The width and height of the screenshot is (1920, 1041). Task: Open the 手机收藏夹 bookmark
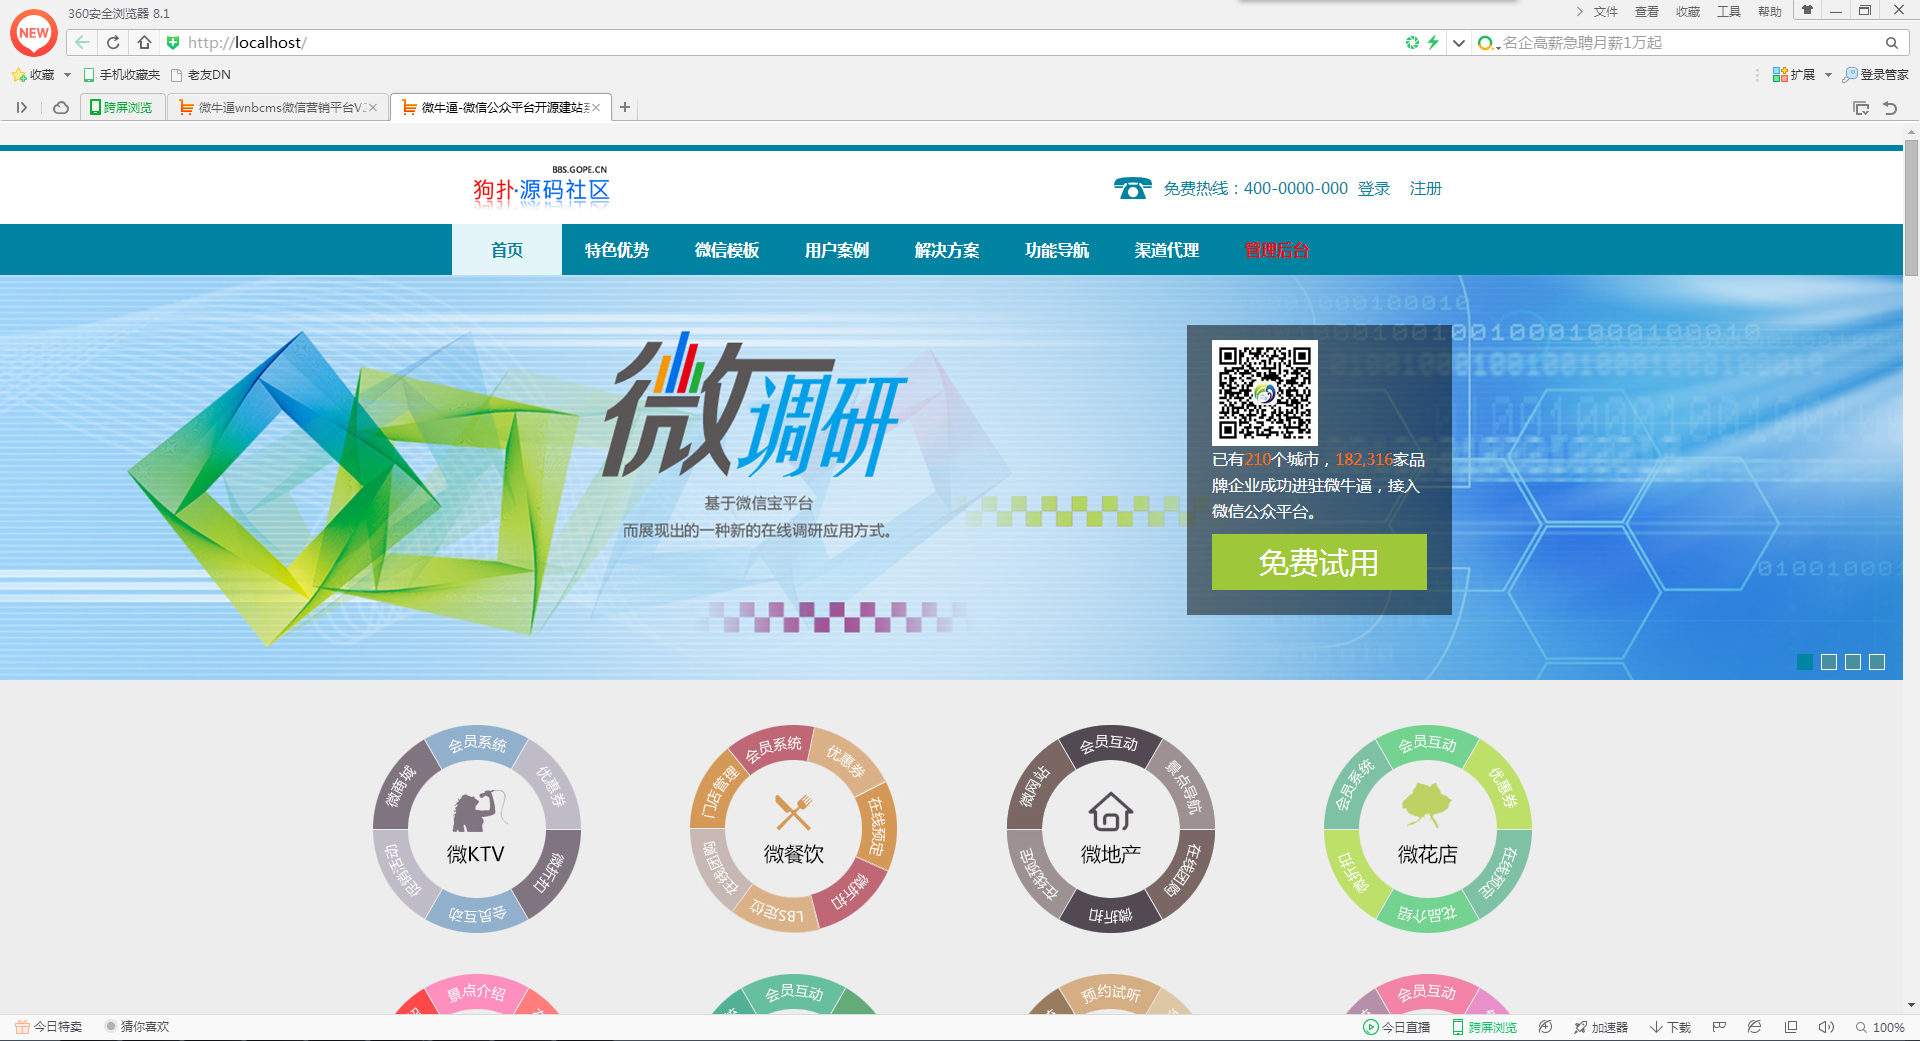pyautogui.click(x=121, y=75)
